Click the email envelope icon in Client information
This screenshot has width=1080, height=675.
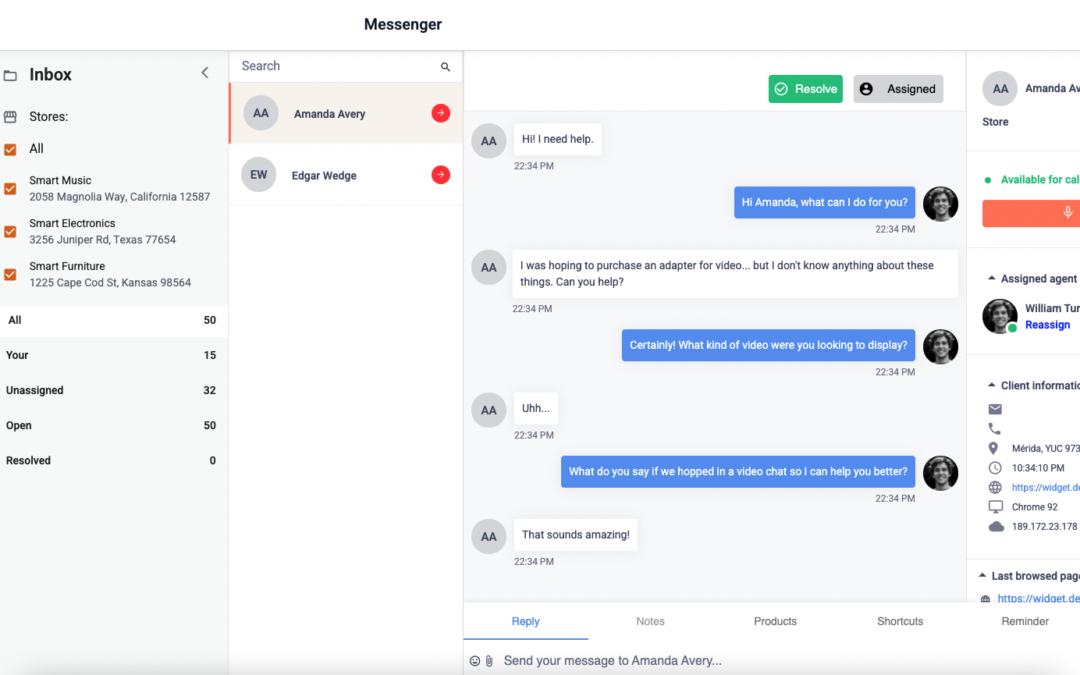(x=995, y=409)
